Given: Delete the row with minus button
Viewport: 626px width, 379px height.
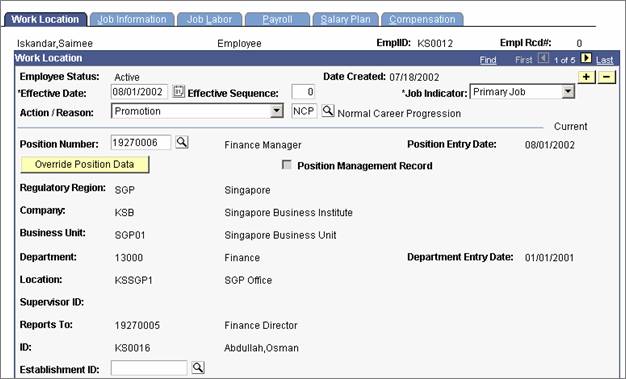Looking at the screenshot, I should coord(606,77).
